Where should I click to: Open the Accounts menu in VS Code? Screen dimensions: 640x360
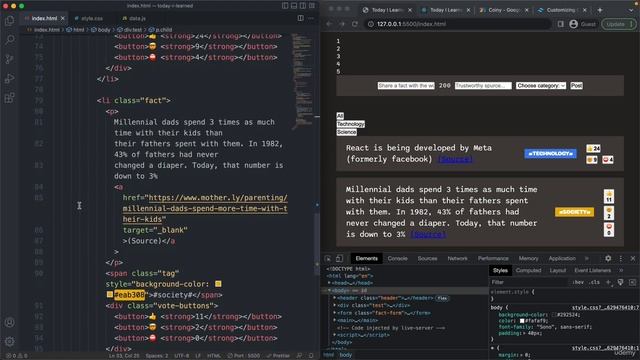click(10, 322)
